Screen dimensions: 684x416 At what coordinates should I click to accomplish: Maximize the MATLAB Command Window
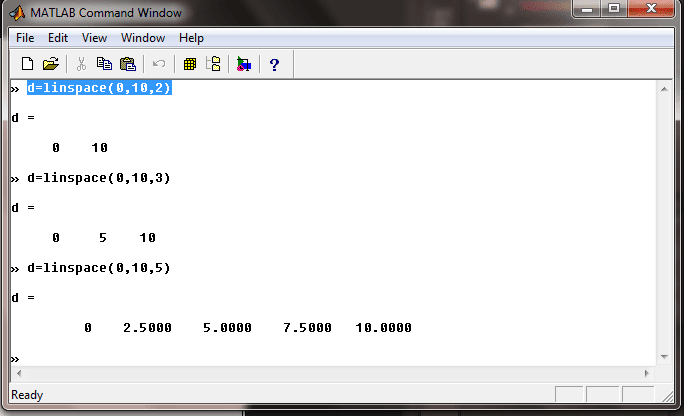tap(614, 9)
